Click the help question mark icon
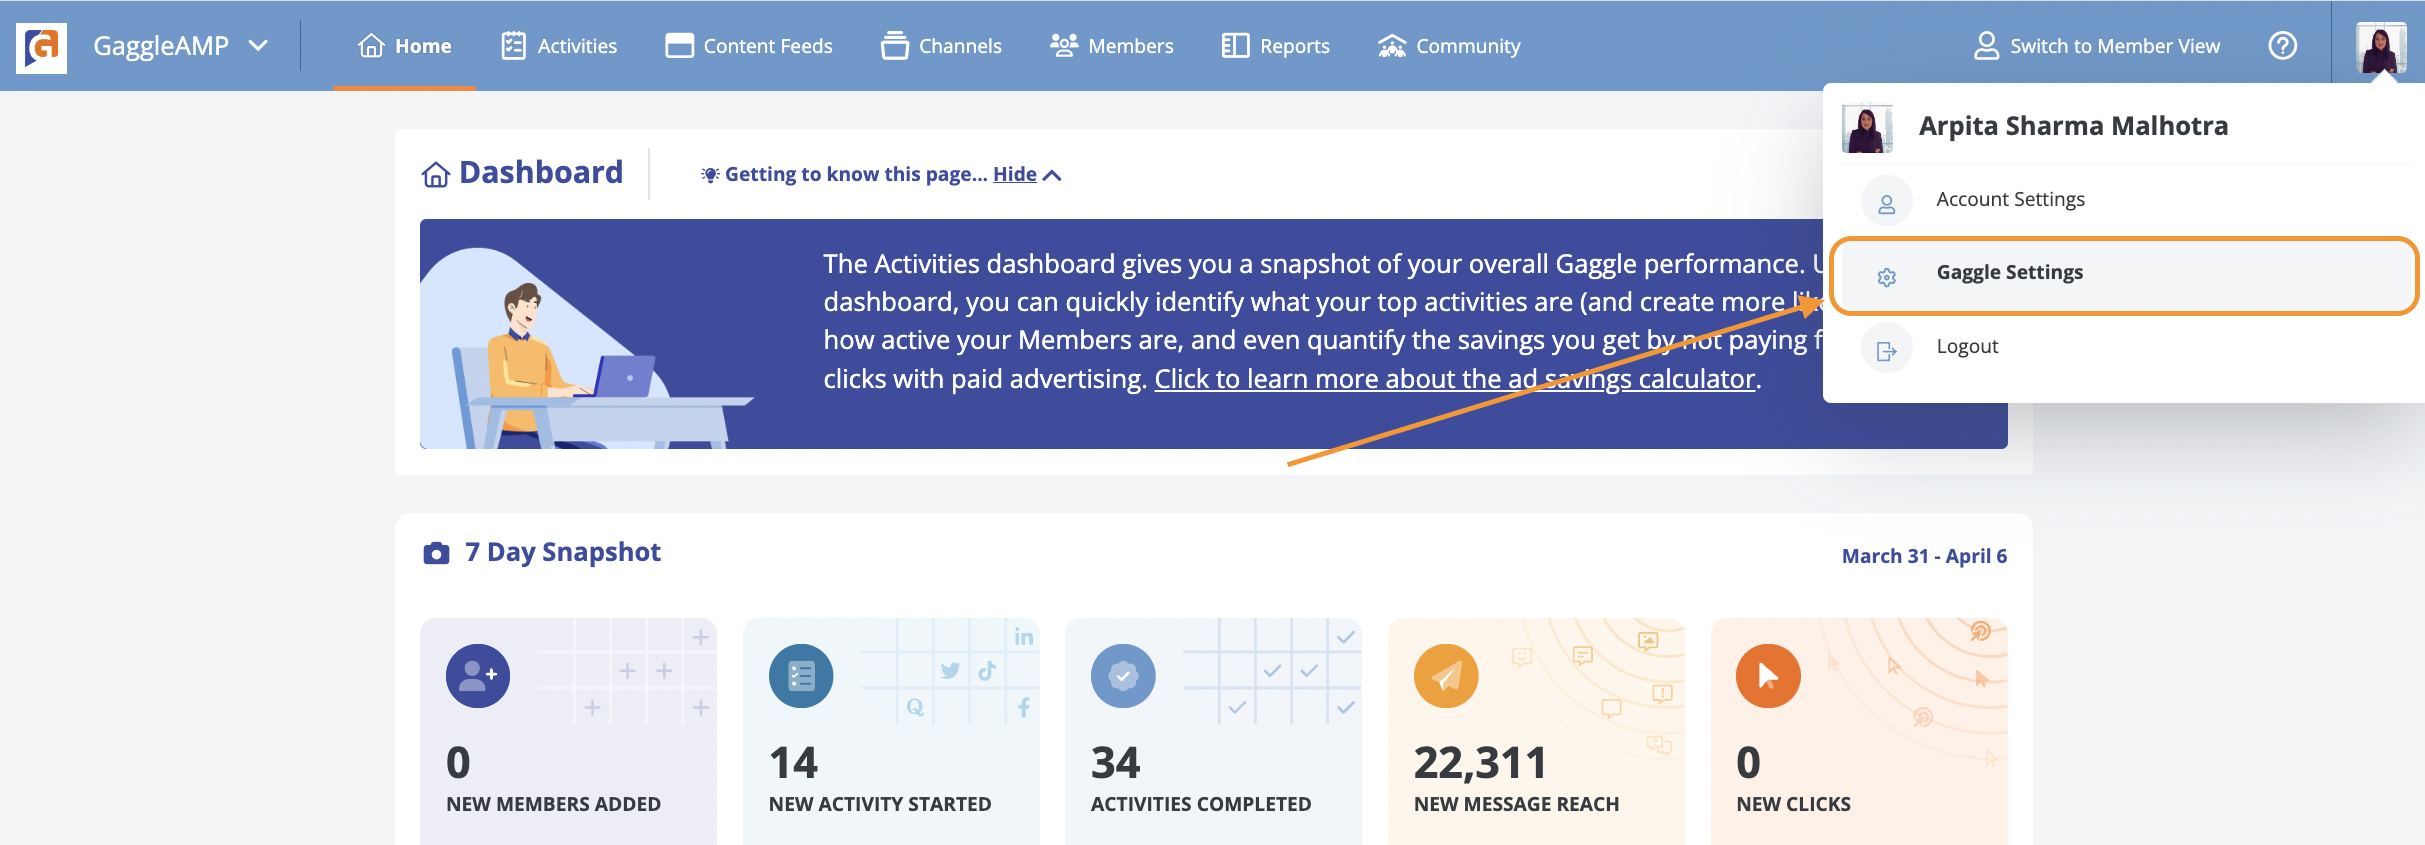The image size is (2425, 845). pyautogui.click(x=2283, y=45)
